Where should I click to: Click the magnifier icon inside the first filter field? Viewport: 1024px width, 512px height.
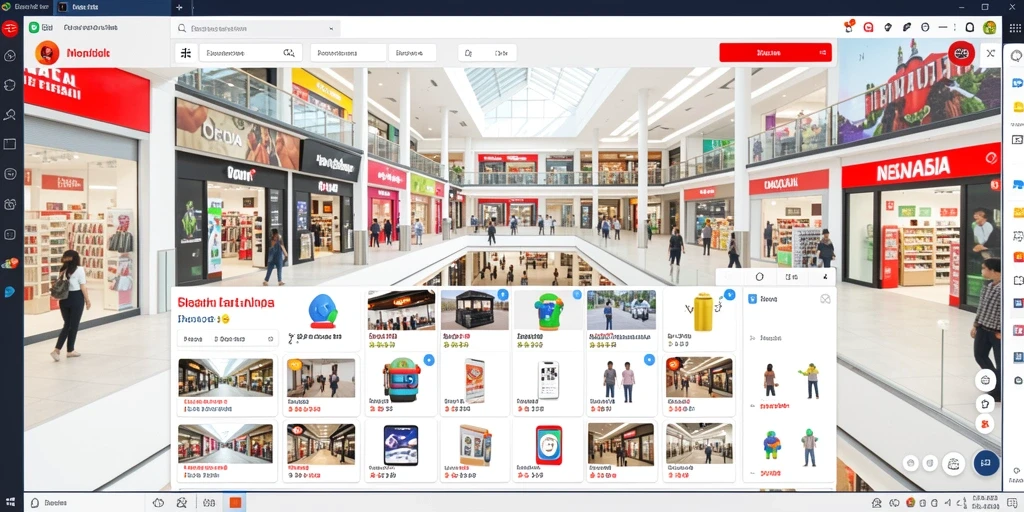(288, 53)
